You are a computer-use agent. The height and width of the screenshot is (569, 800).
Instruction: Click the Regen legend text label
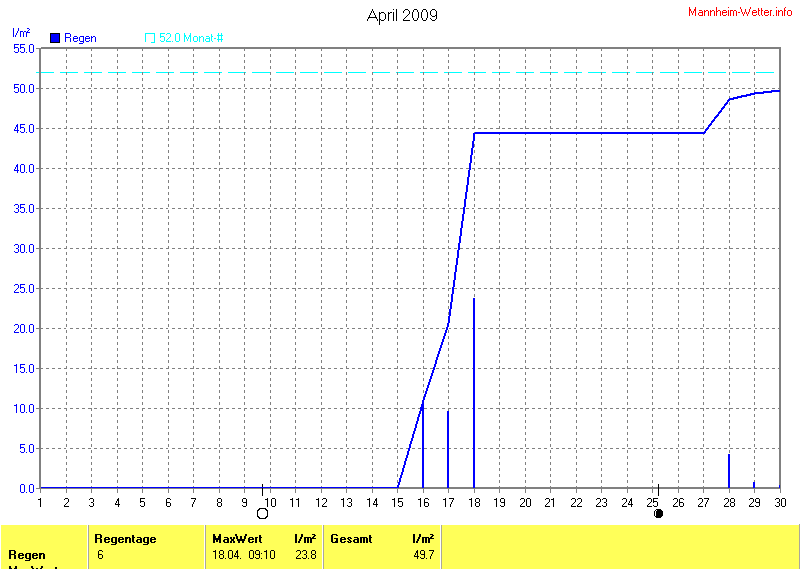80,38
